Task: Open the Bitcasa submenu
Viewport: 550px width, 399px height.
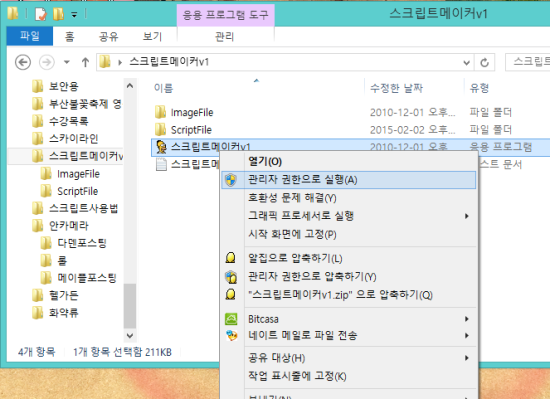Action: tap(349, 319)
